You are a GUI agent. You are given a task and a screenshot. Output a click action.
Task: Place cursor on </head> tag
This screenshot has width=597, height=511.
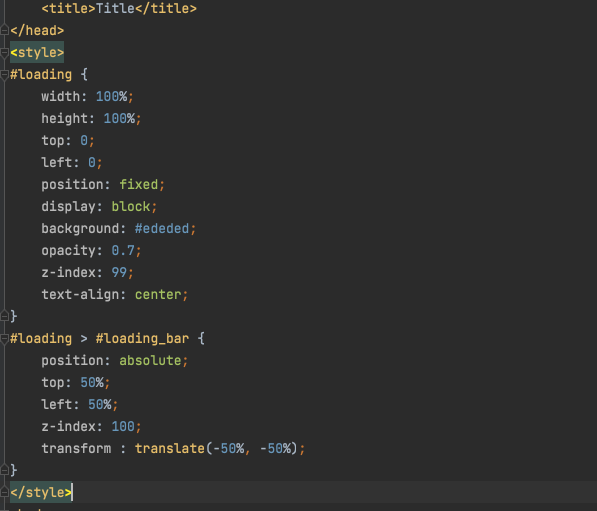click(37, 30)
